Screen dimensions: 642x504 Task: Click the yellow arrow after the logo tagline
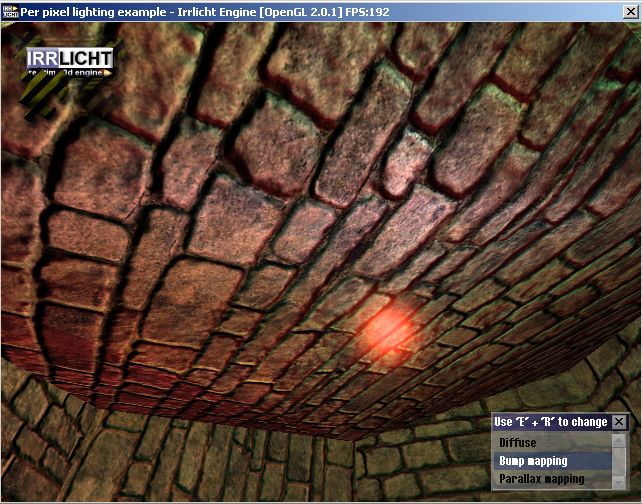(108, 73)
